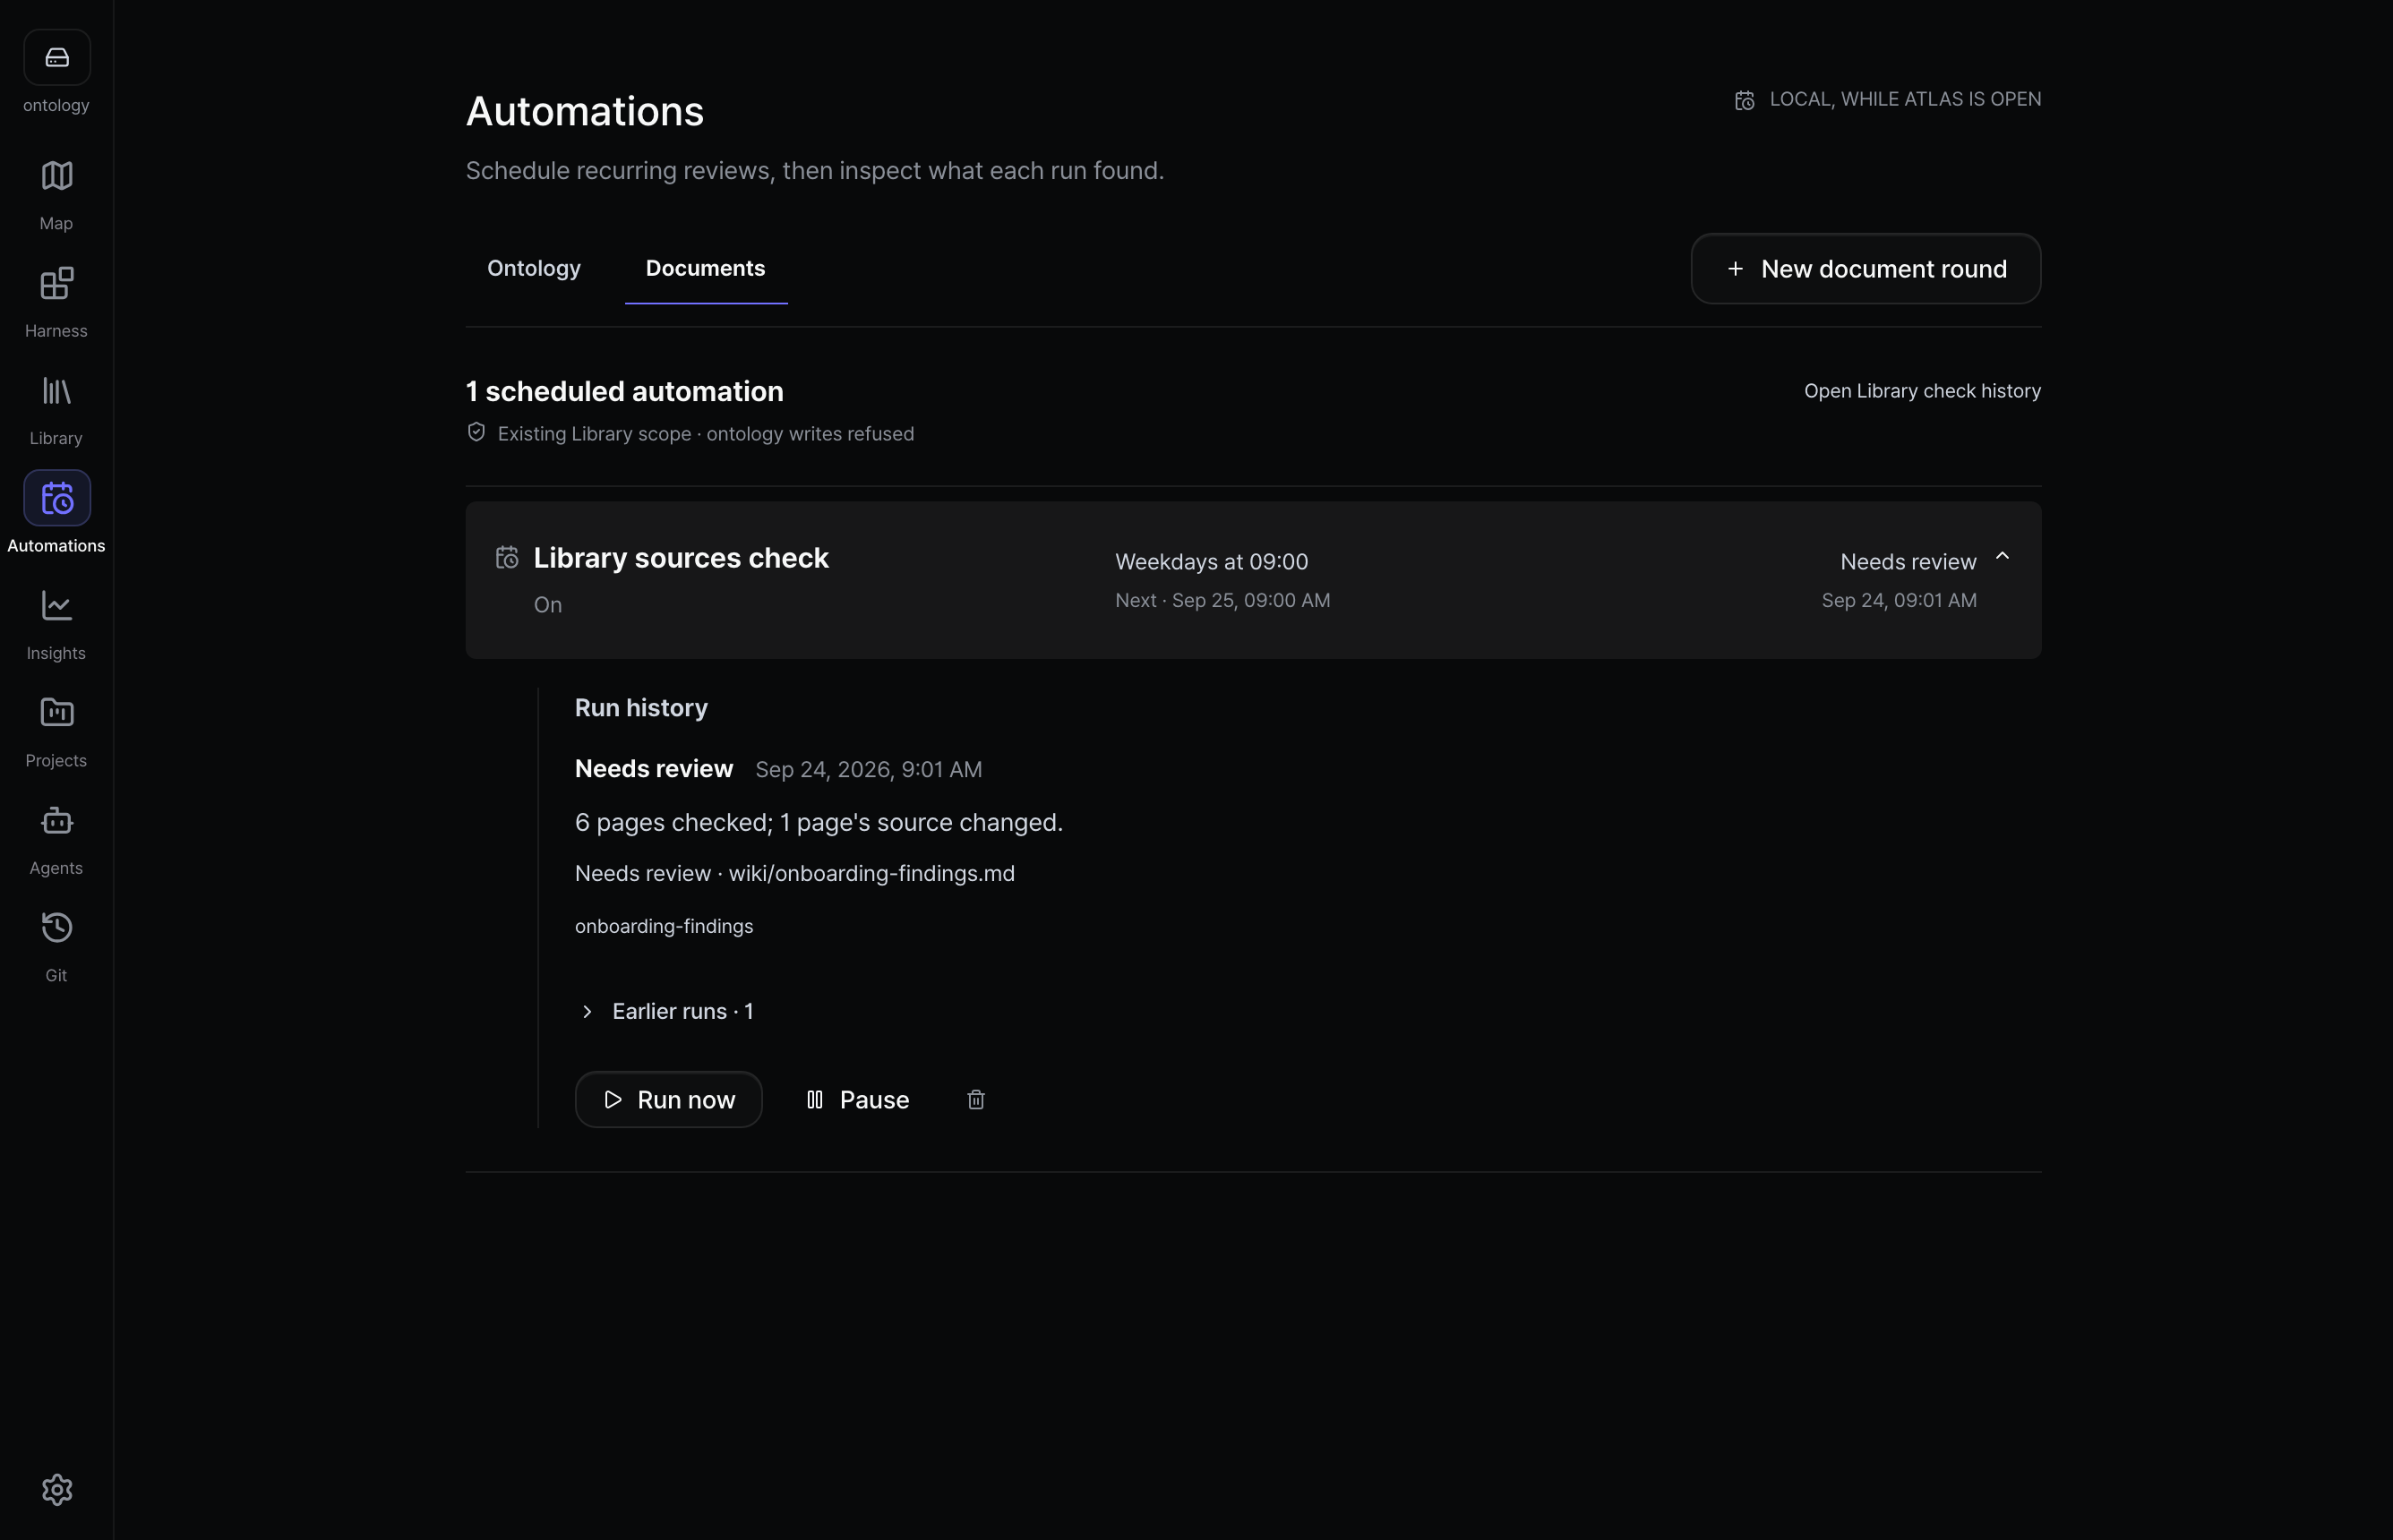This screenshot has width=2393, height=1540.
Task: Open the ontology workspace icon
Action: (57, 57)
